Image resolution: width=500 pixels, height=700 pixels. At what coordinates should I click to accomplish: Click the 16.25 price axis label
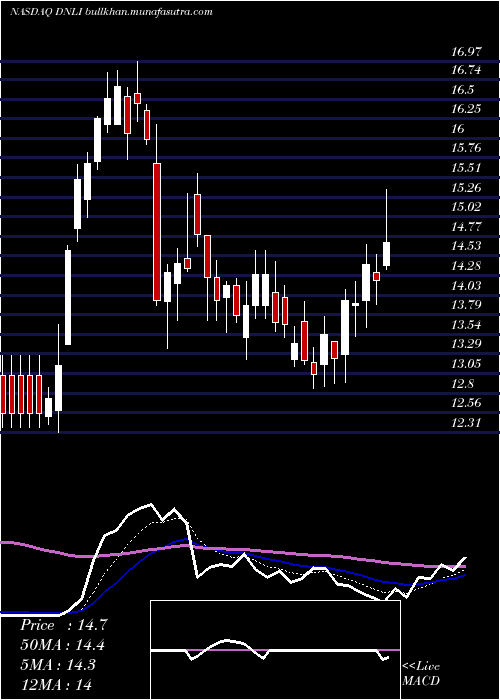click(466, 109)
